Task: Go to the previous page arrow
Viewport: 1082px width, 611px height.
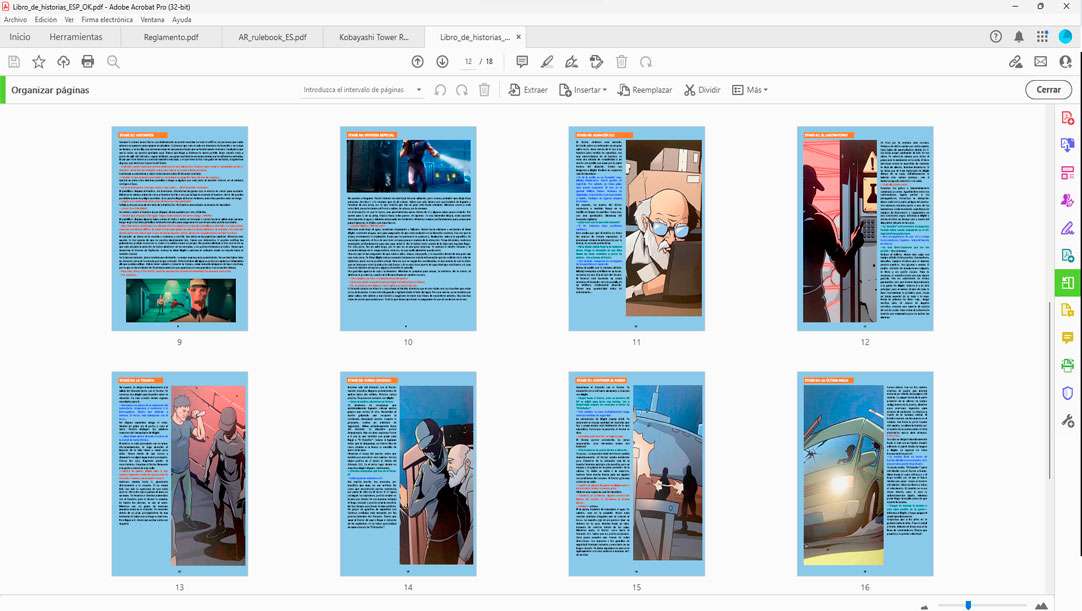Action: click(417, 62)
